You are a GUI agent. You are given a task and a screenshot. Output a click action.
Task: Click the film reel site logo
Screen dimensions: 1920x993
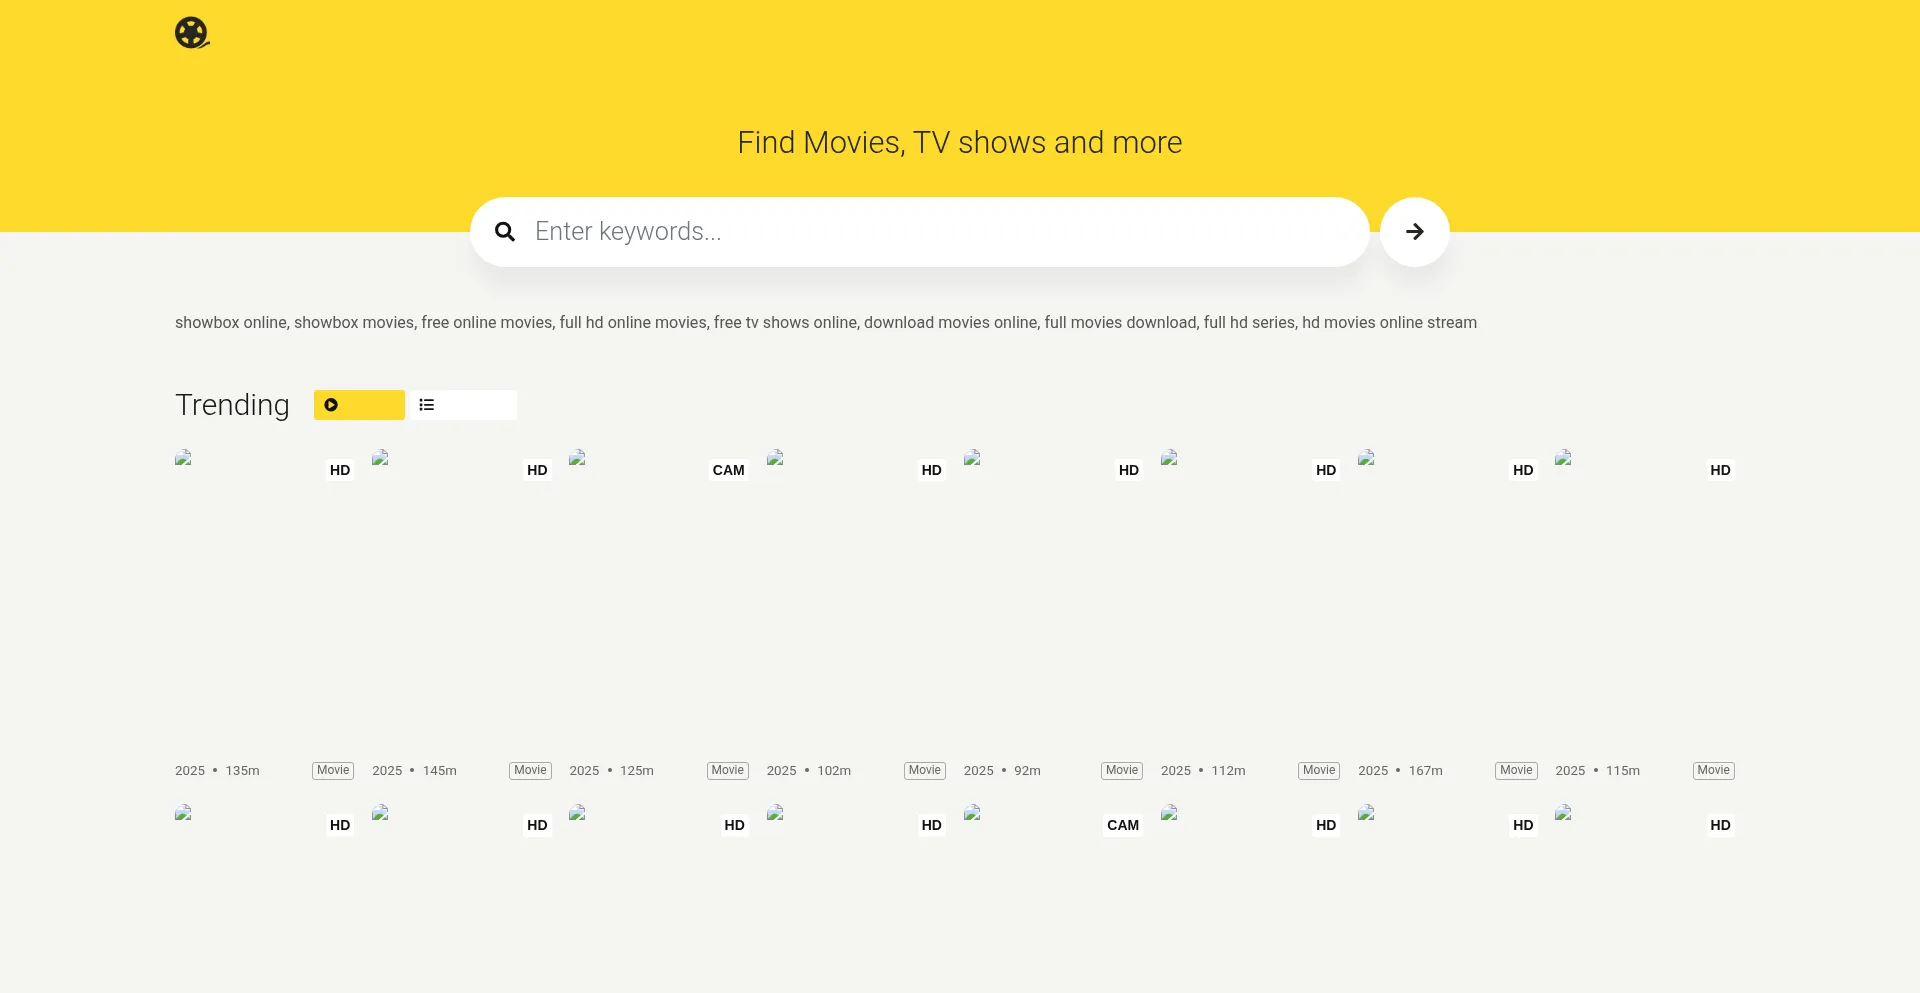[191, 33]
